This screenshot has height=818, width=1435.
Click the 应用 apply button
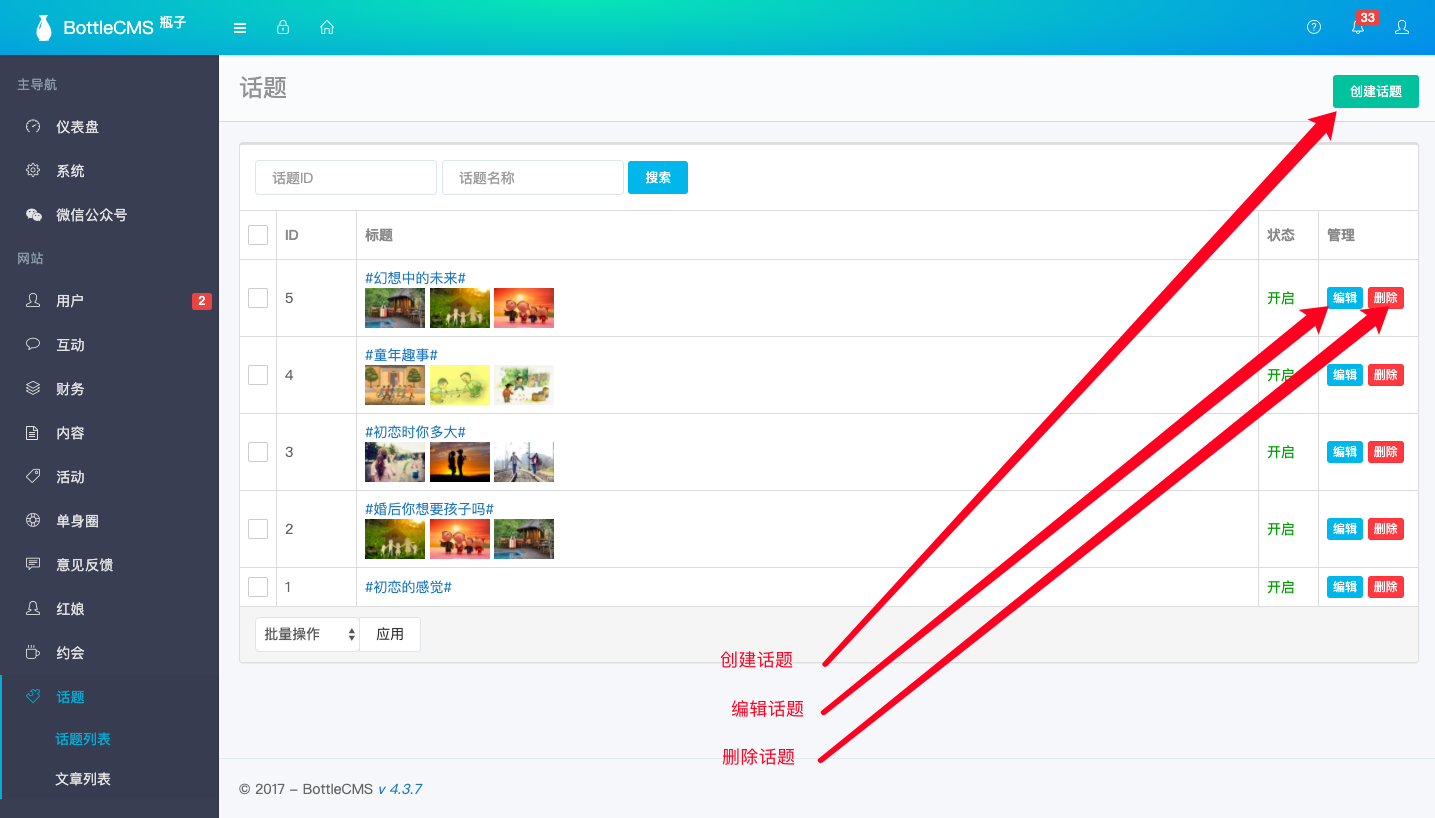pyautogui.click(x=390, y=634)
